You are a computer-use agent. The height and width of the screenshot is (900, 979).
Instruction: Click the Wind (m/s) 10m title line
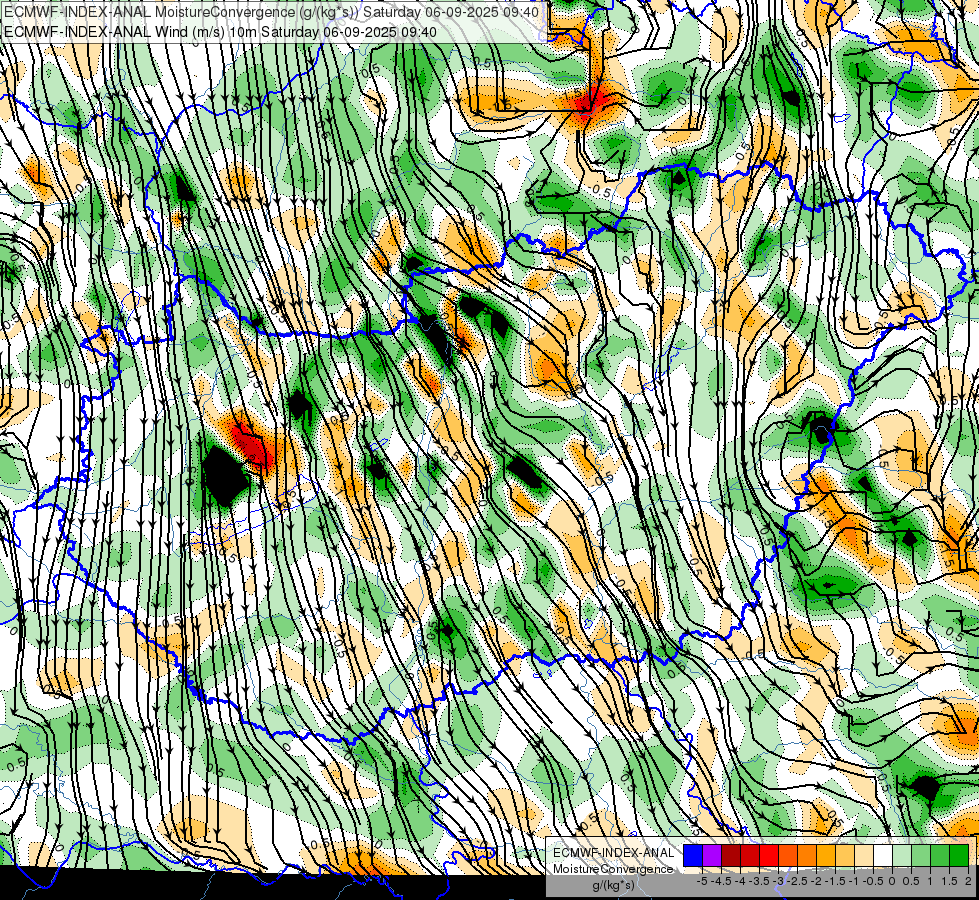219,31
